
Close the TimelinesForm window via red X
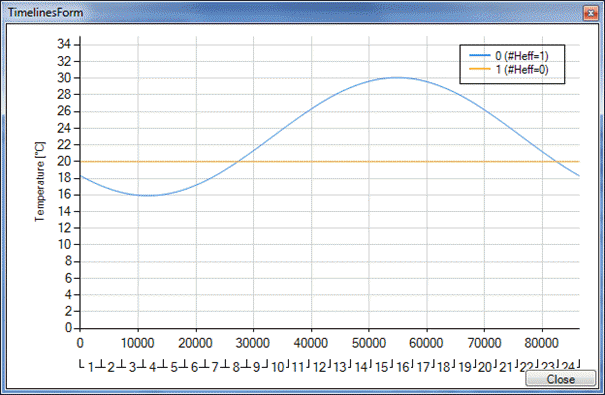point(590,13)
